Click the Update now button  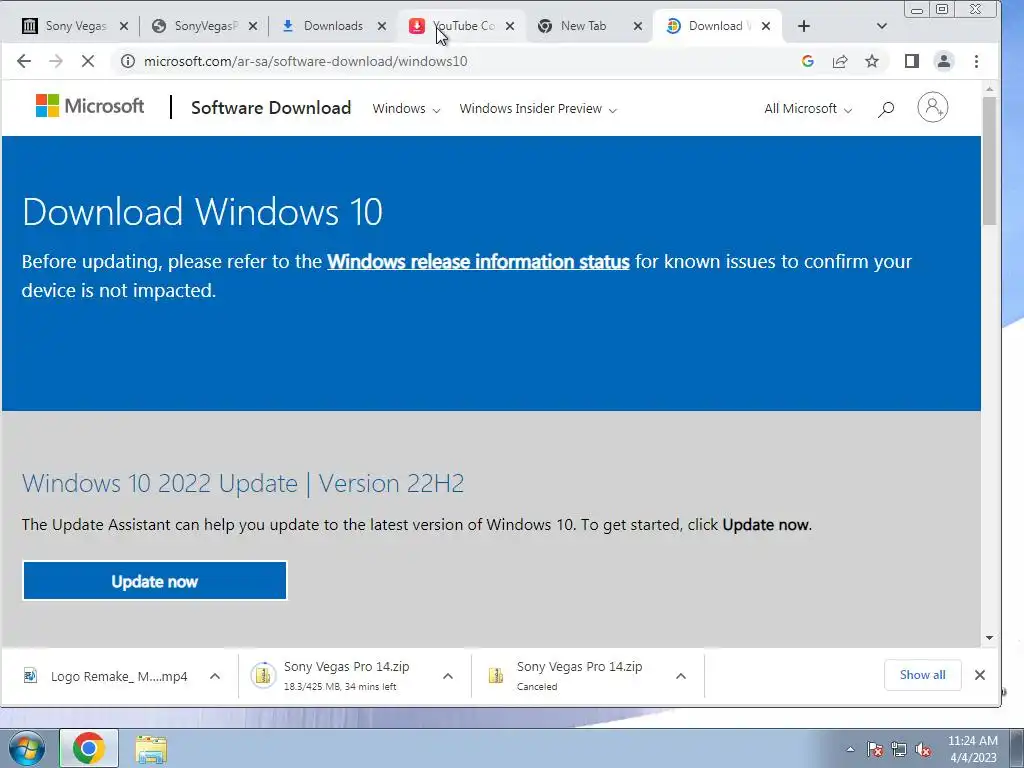155,581
